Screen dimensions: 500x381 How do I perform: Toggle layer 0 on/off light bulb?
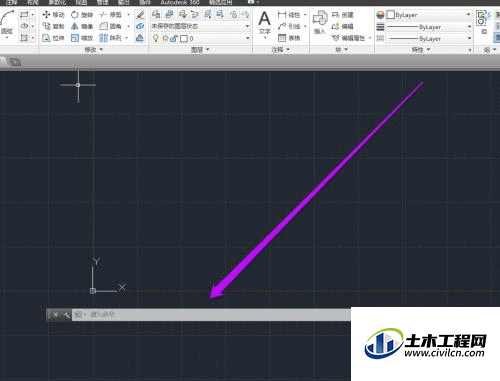coord(155,38)
